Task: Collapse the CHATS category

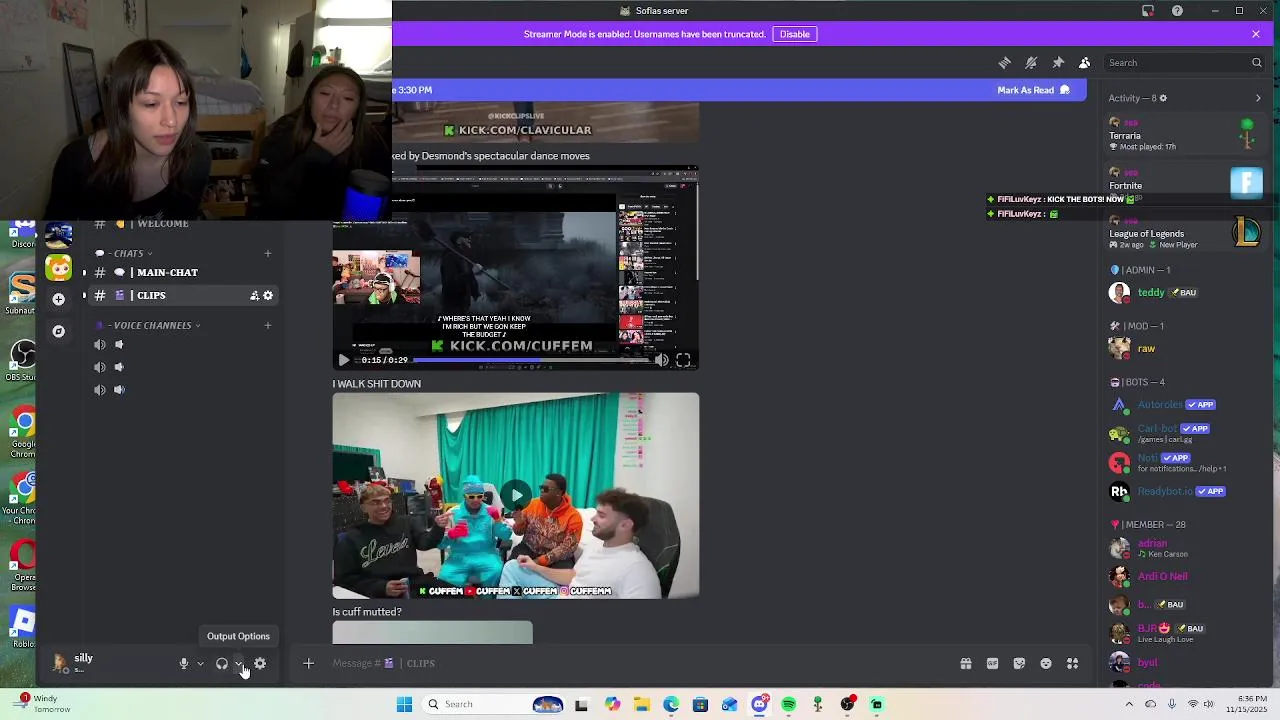Action: pos(131,254)
